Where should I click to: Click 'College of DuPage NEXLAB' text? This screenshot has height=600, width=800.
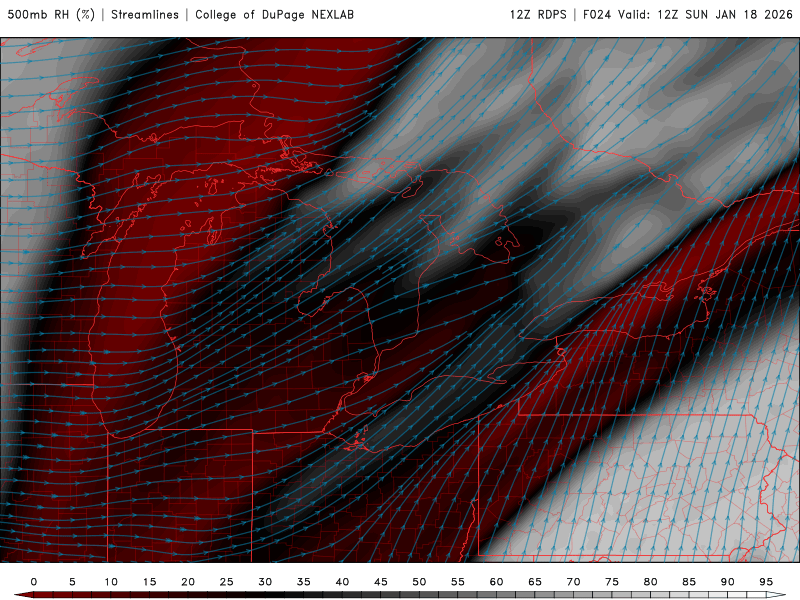(274, 15)
